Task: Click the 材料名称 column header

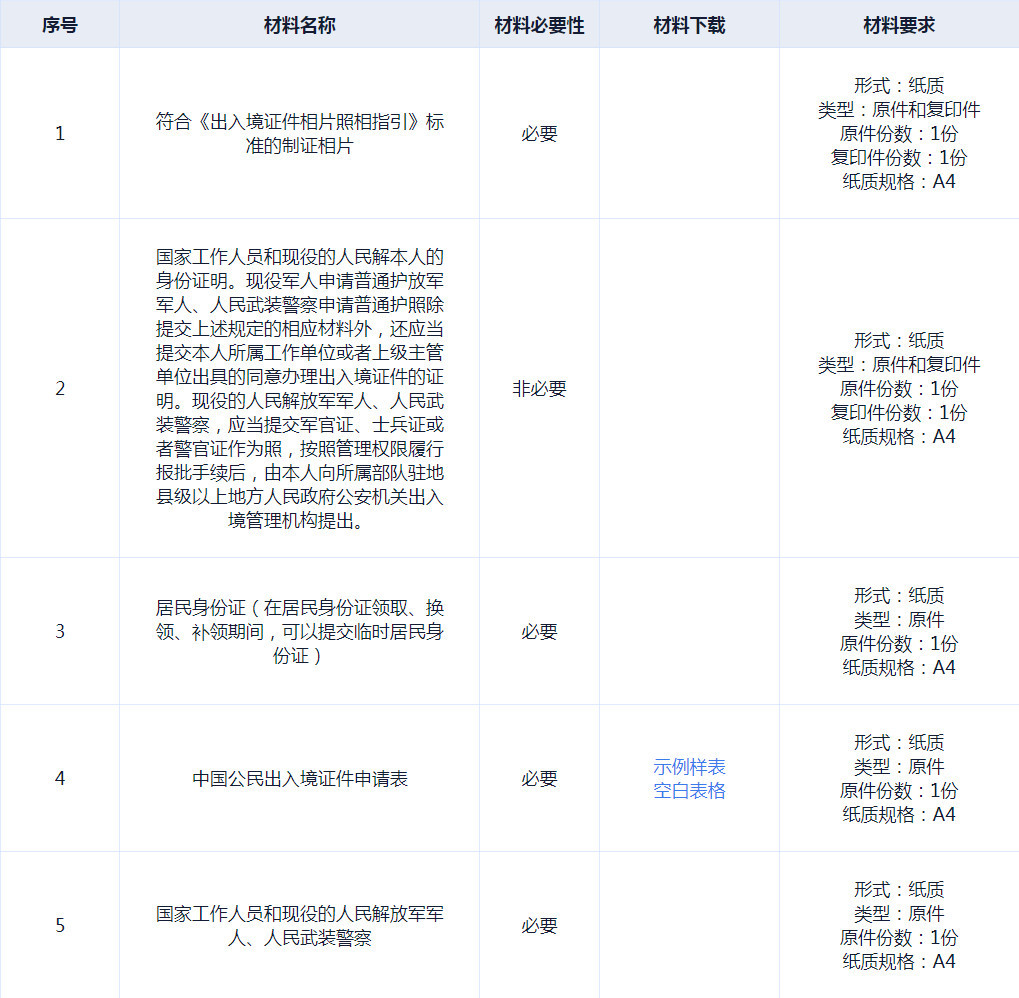Action: pos(299,25)
